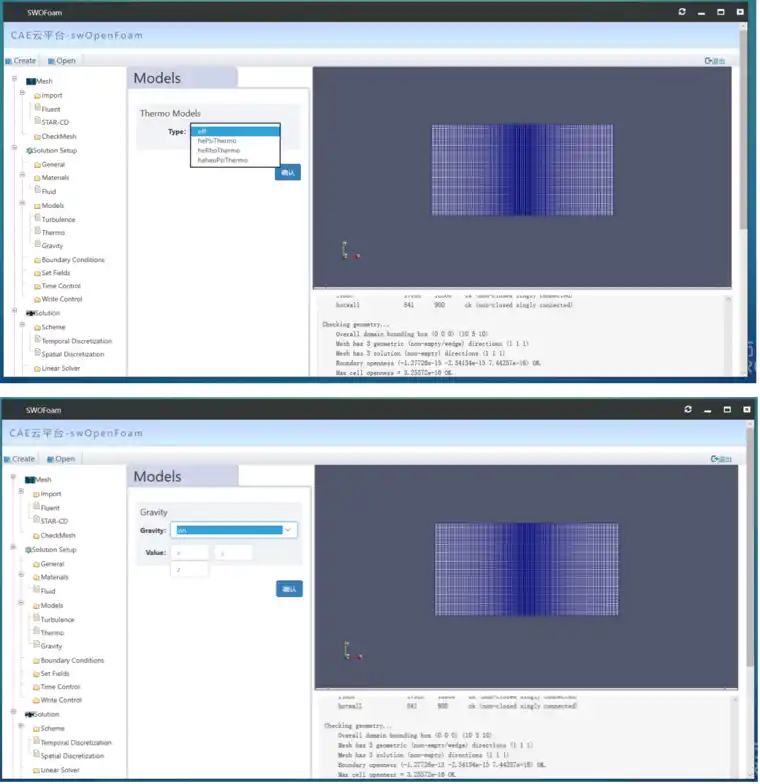Select Turbulence in the bottom window tree
This screenshot has width=760, height=784.
click(57, 620)
